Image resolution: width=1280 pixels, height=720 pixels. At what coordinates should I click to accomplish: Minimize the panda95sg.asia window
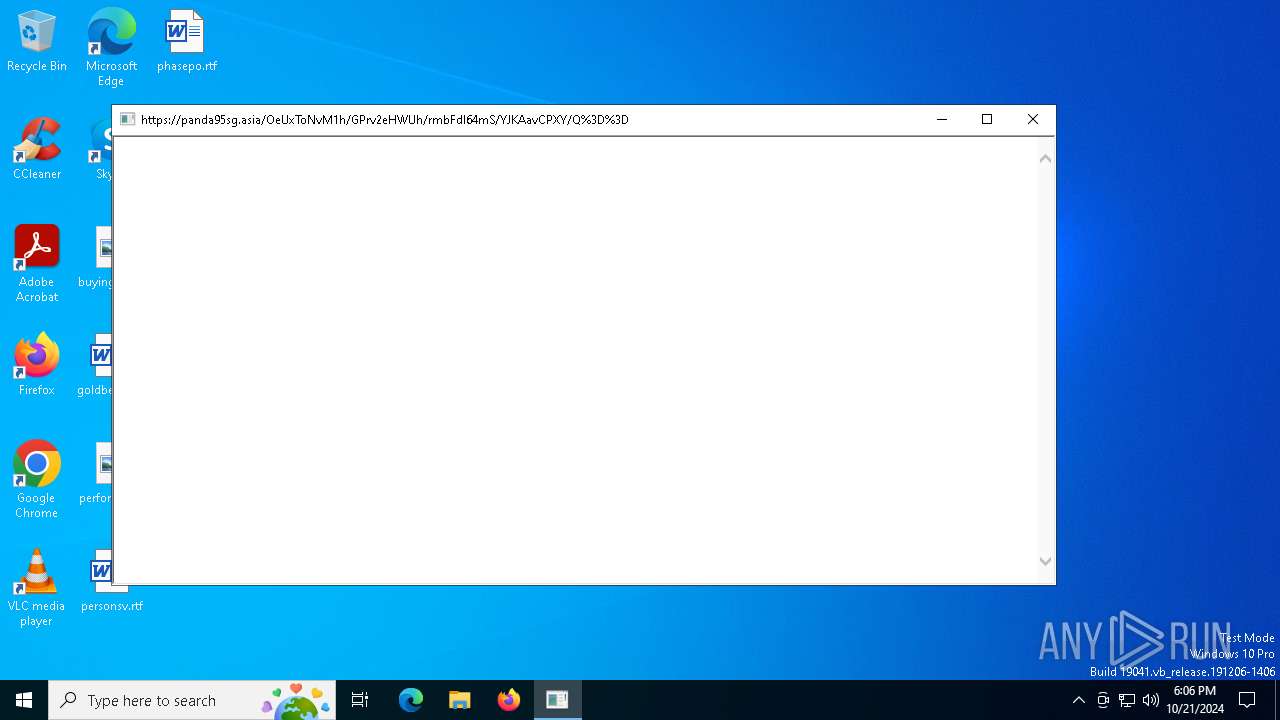[941, 119]
